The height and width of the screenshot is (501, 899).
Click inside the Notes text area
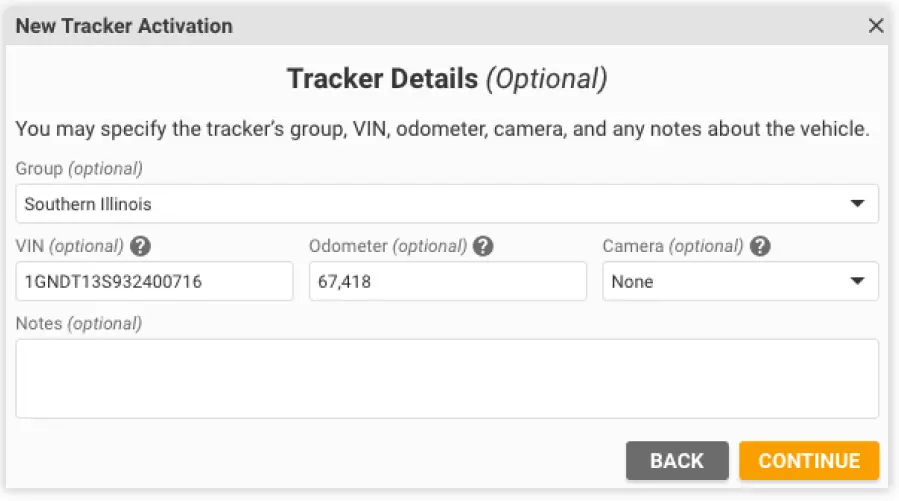[446, 378]
